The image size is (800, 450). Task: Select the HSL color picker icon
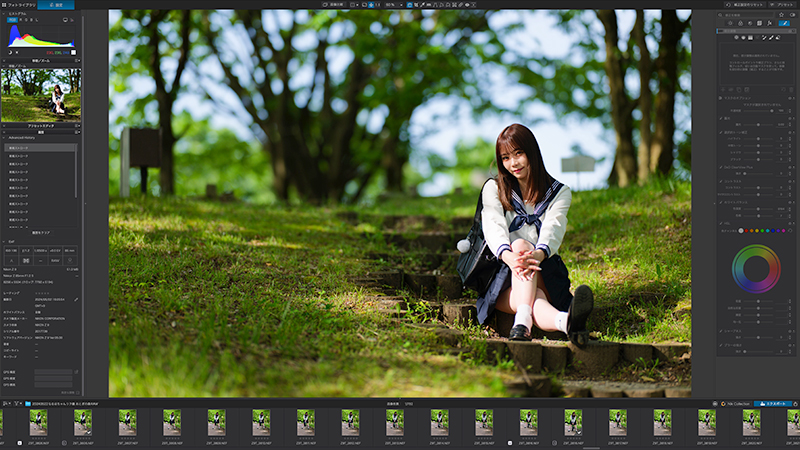tap(790, 231)
